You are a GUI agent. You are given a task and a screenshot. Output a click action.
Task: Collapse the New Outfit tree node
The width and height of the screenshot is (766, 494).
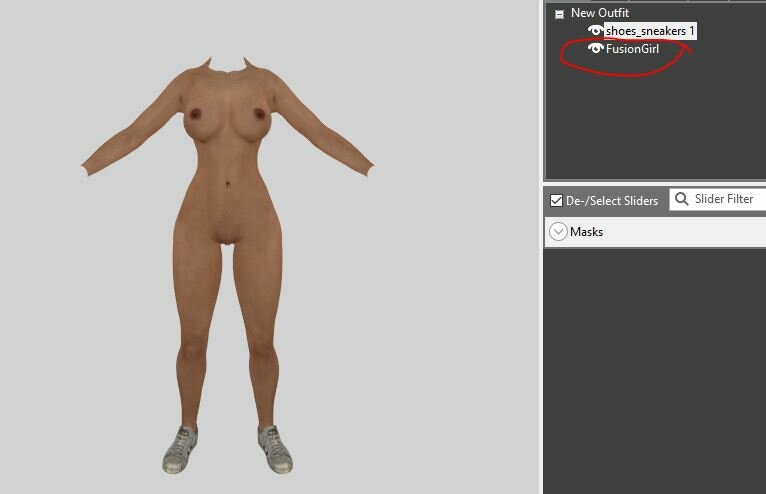[559, 14]
